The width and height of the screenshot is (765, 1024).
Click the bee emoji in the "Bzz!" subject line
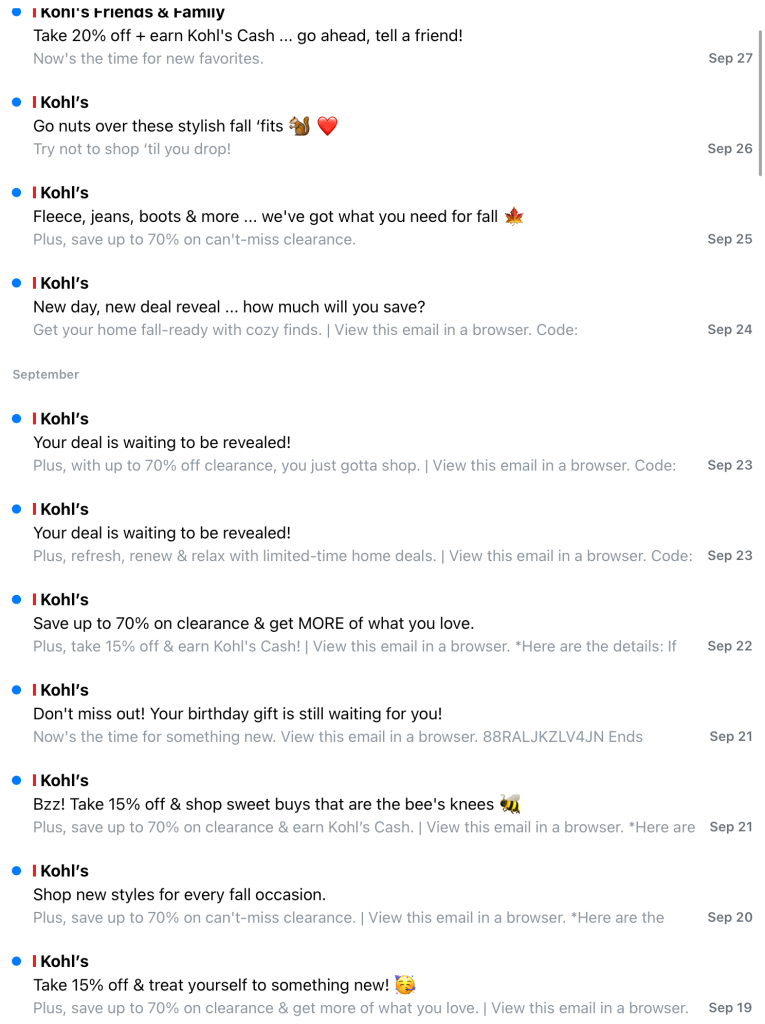(x=510, y=804)
